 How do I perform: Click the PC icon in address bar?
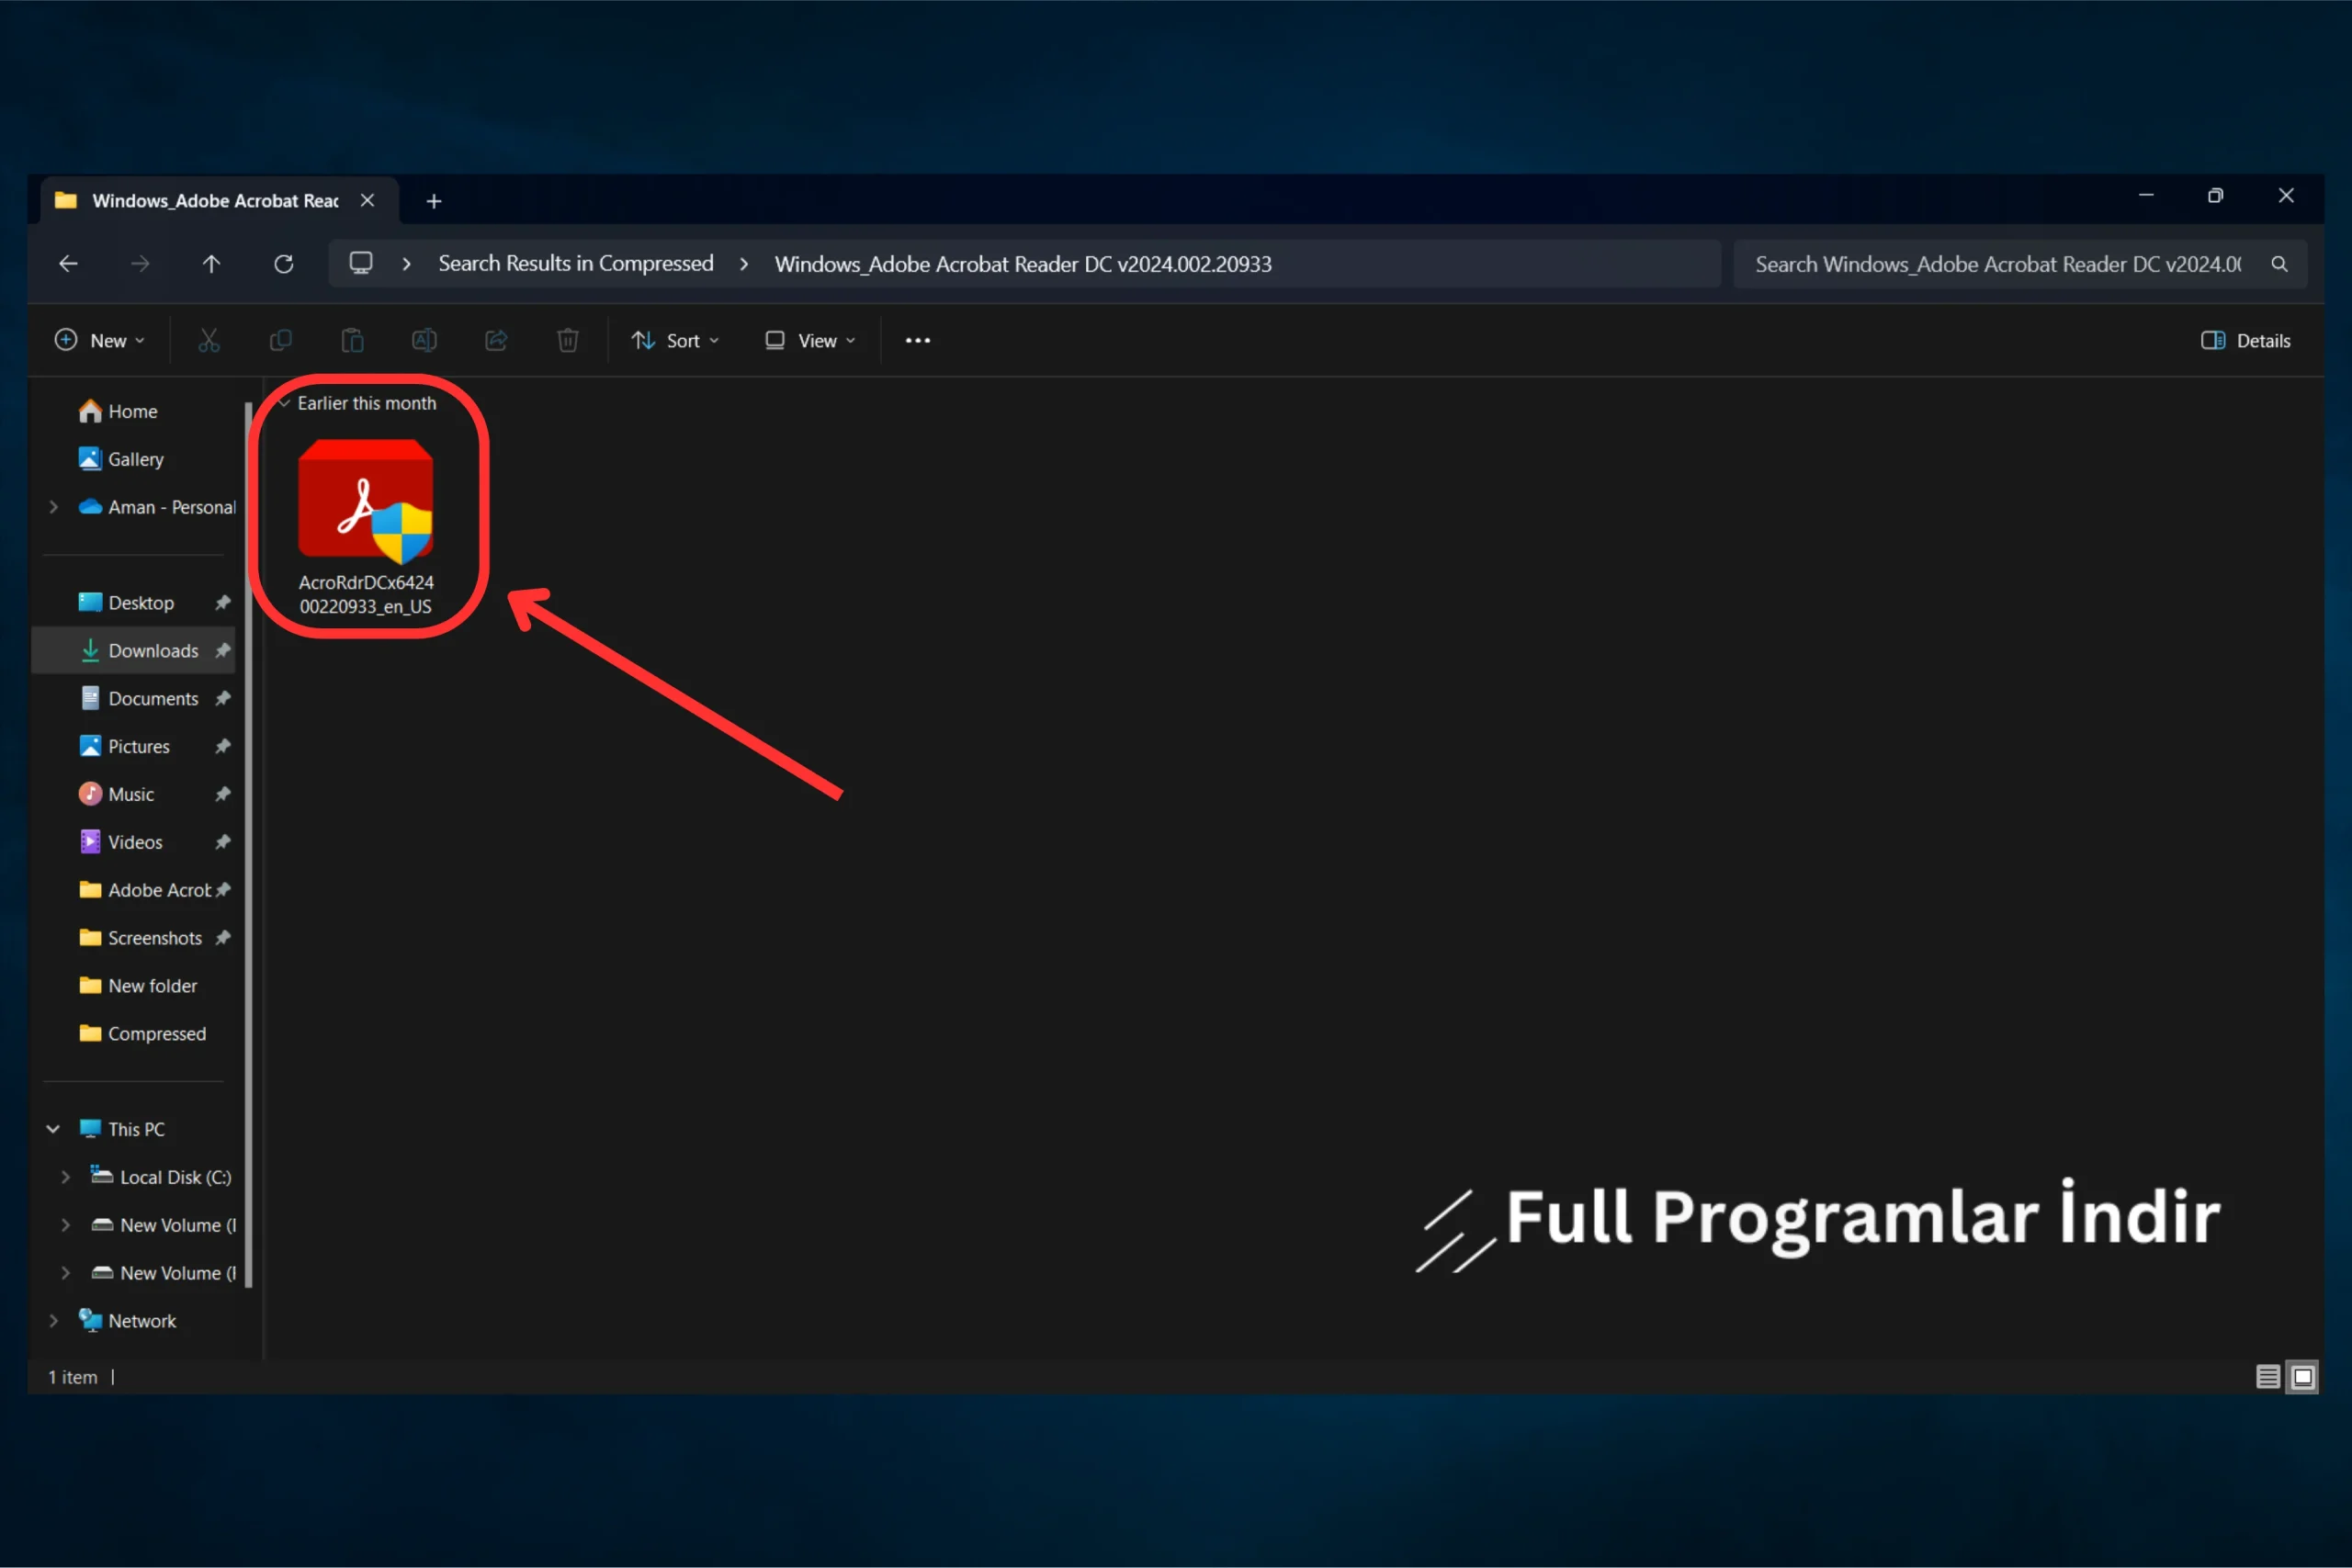[x=361, y=263]
